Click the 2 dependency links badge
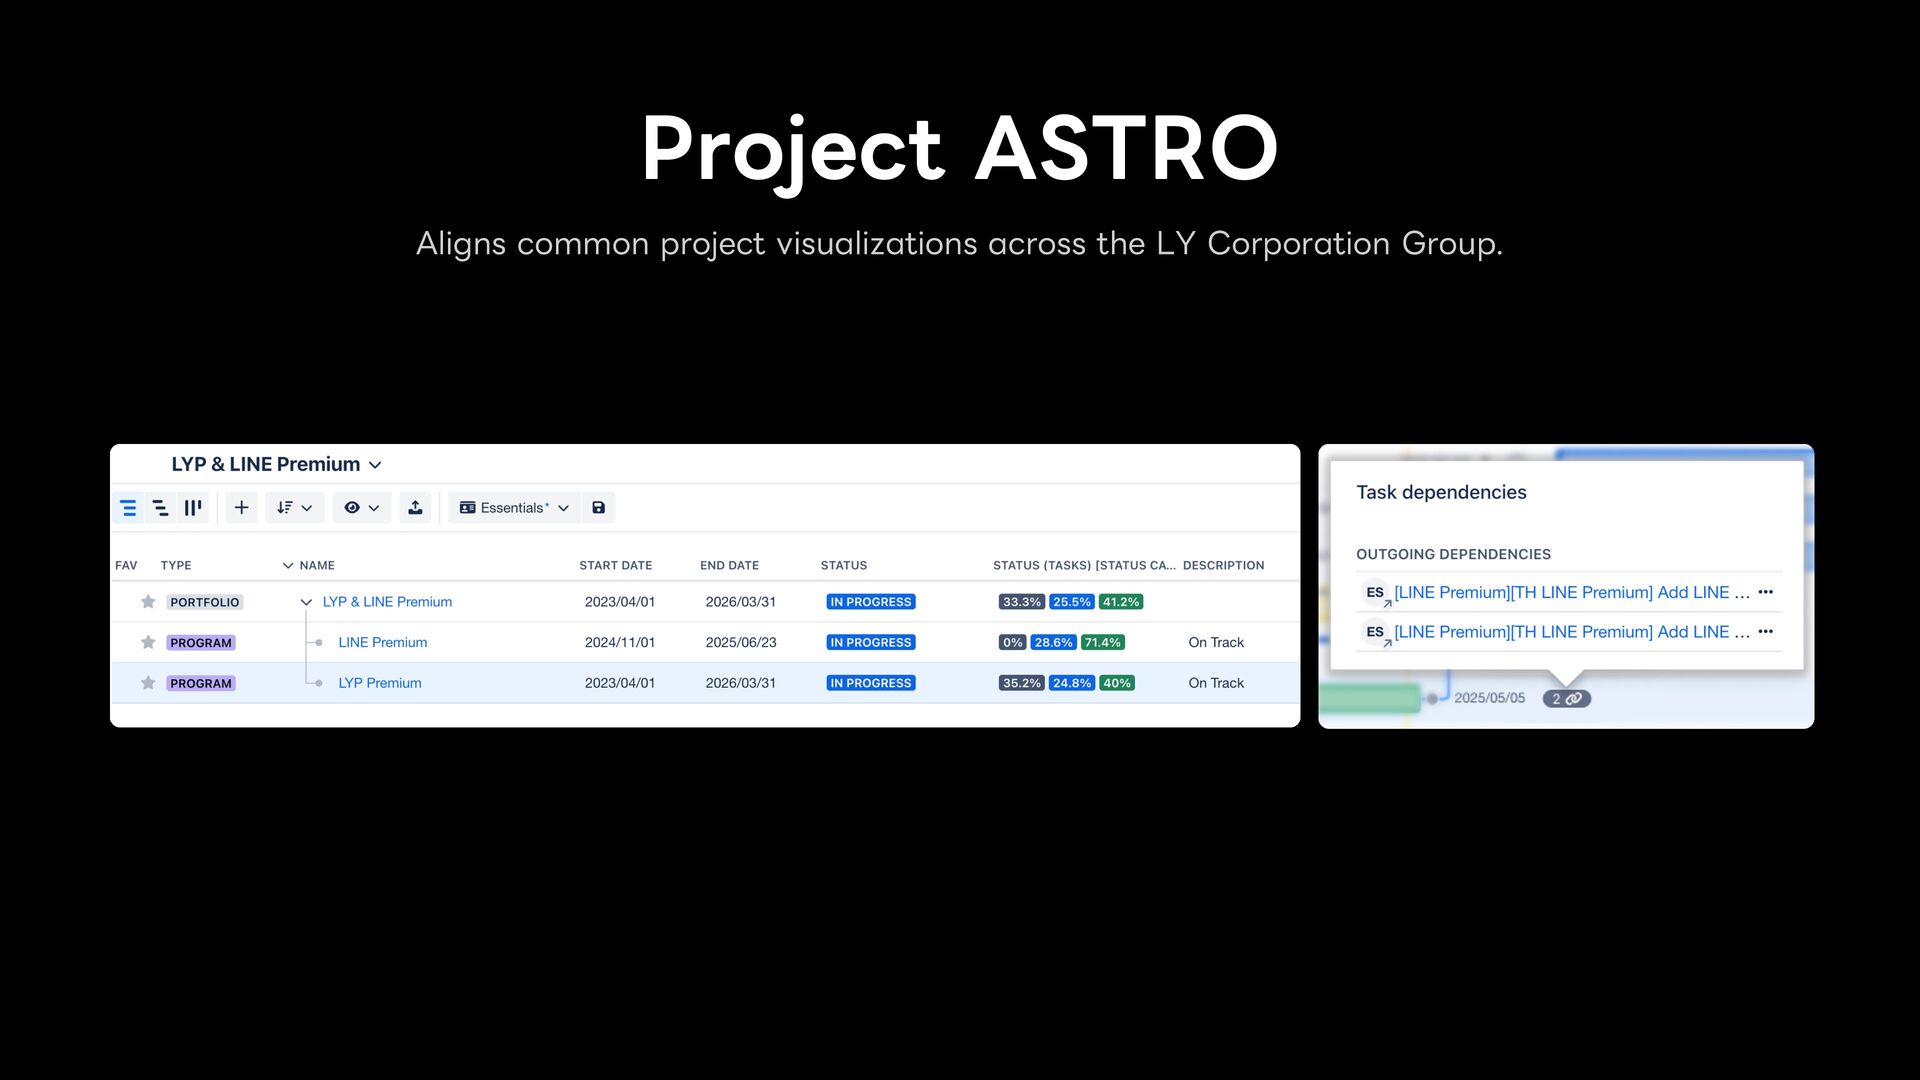 [x=1566, y=699]
